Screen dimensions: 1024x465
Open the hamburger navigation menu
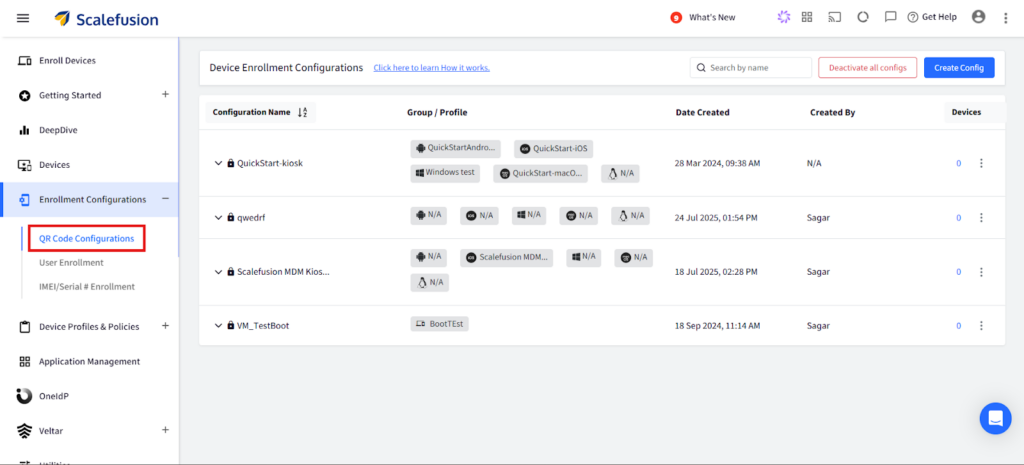(23, 18)
